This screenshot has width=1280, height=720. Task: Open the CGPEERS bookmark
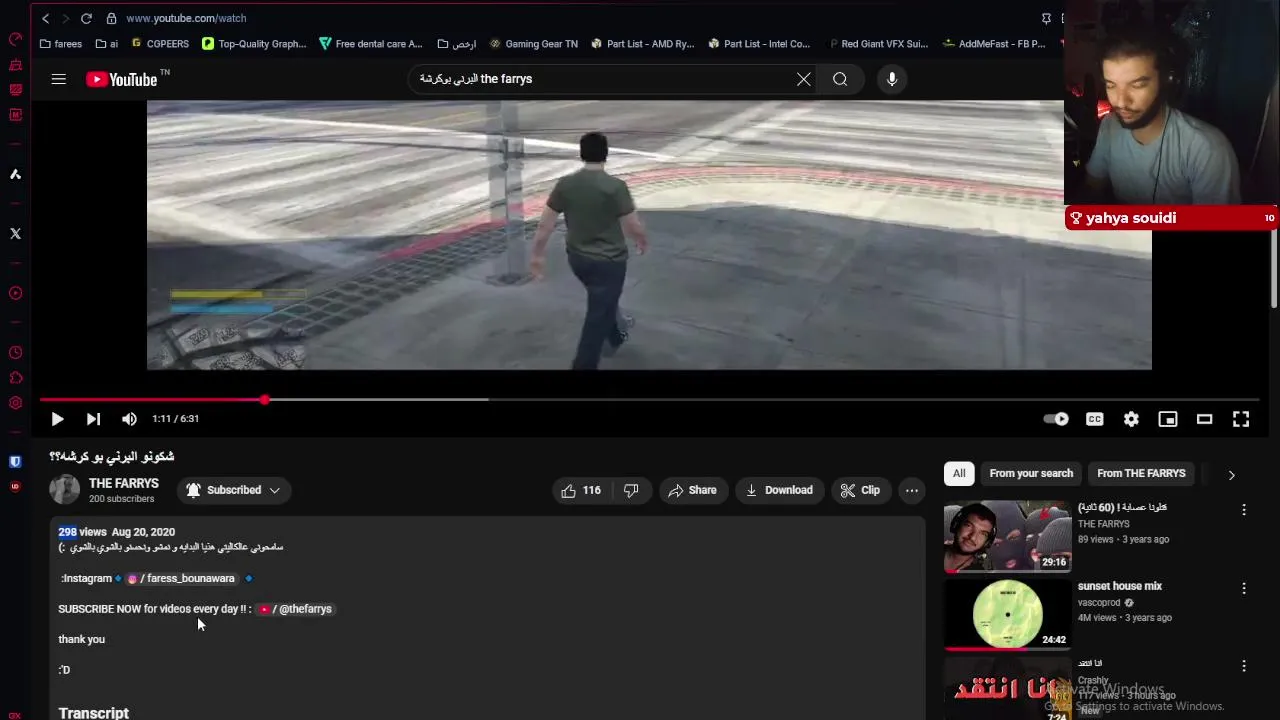pyautogui.click(x=160, y=44)
